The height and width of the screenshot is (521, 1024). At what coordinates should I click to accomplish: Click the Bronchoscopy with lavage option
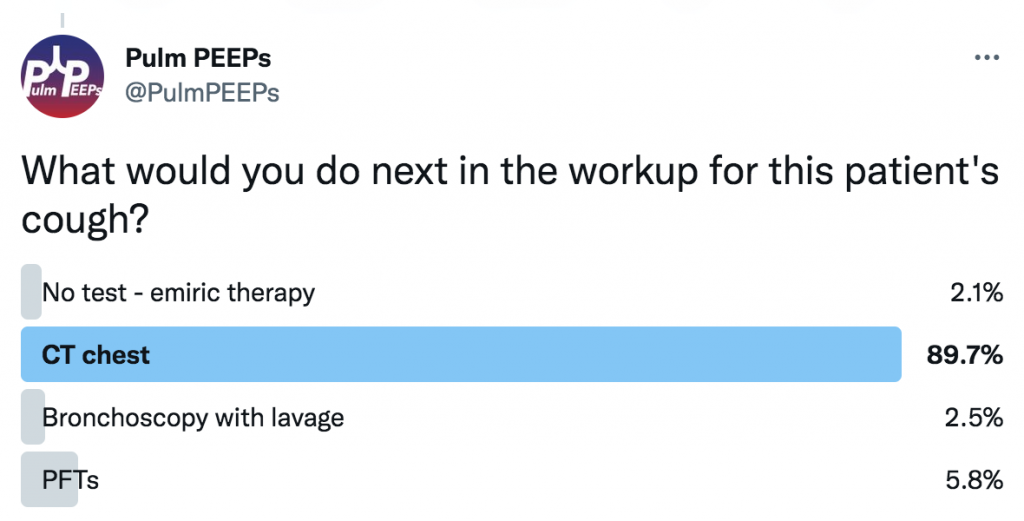(193, 418)
